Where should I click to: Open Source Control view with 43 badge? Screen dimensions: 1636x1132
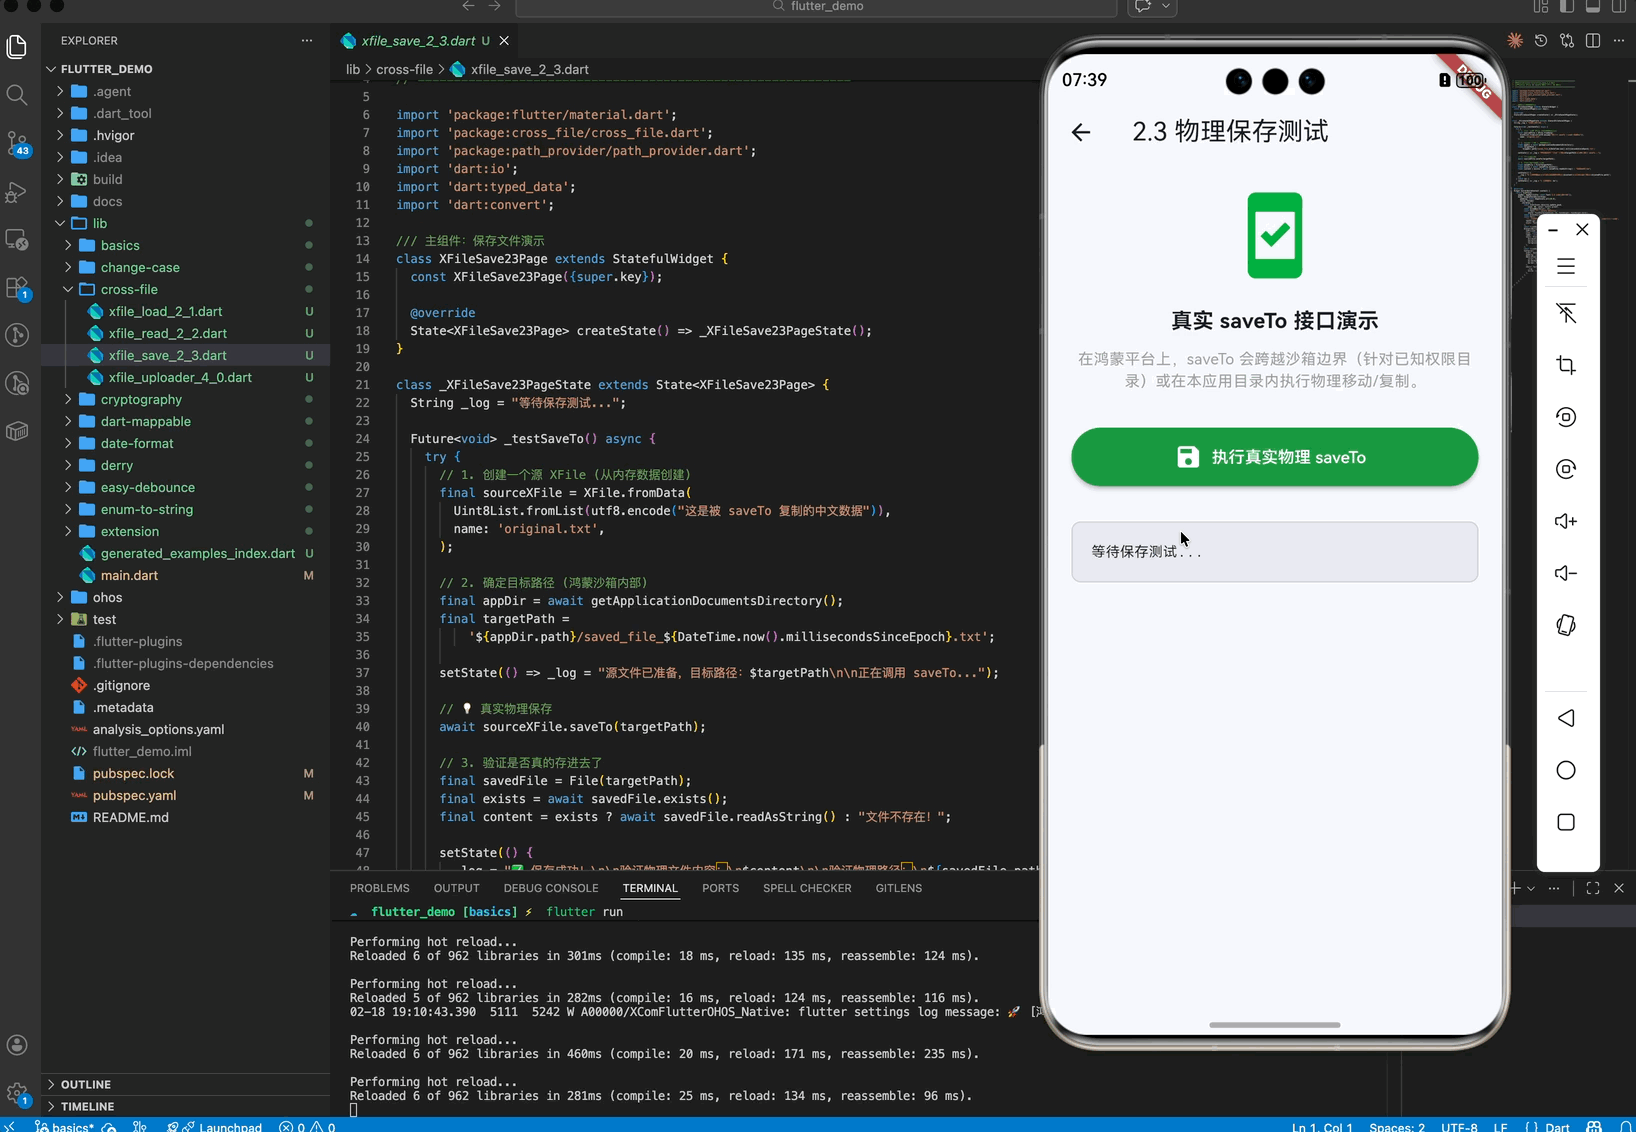tap(17, 144)
